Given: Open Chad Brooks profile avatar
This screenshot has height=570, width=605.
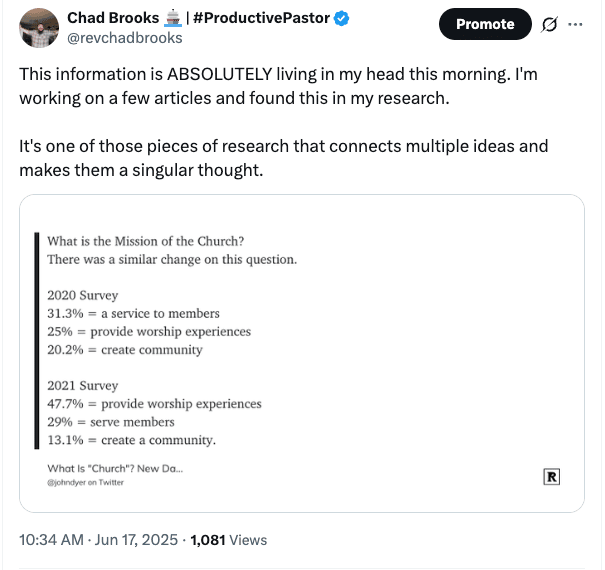Looking at the screenshot, I should [39, 28].
